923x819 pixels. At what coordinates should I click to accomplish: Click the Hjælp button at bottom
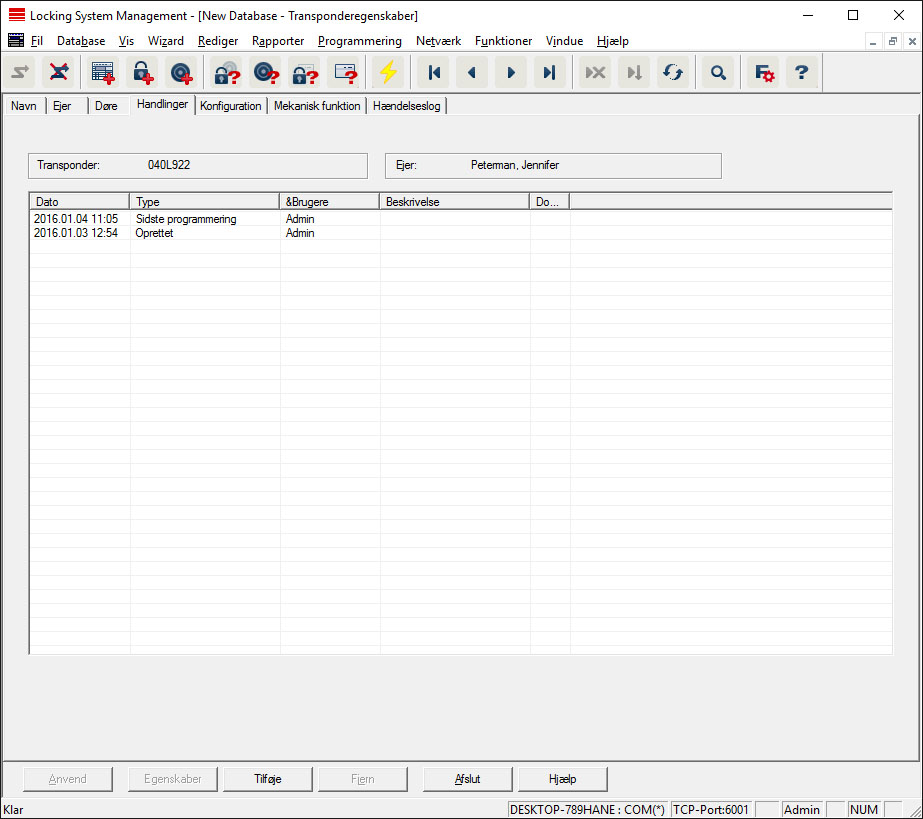coord(562,779)
